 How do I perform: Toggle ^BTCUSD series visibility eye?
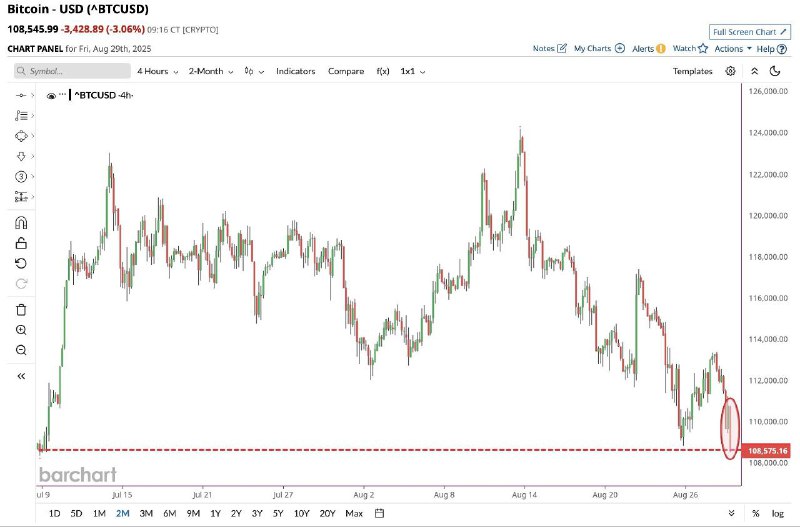pyautogui.click(x=51, y=95)
